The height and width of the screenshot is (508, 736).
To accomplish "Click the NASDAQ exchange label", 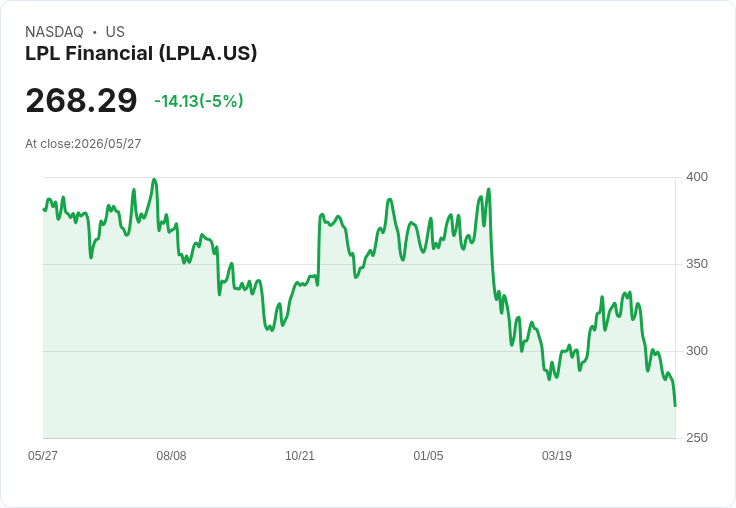I will tap(54, 32).
